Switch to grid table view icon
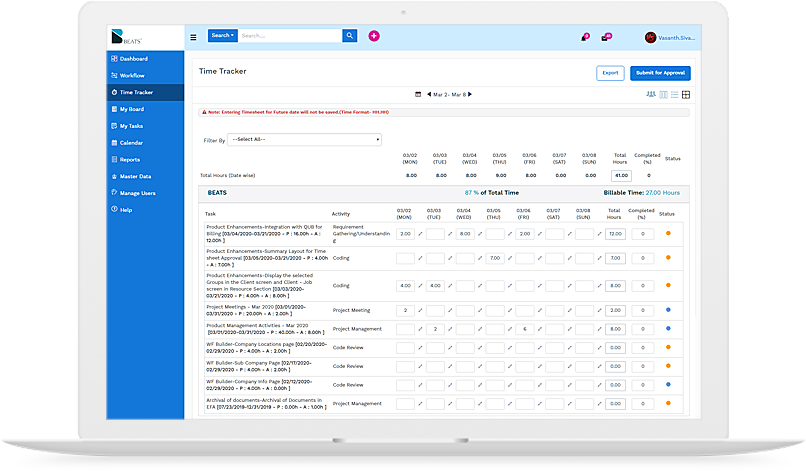Screen dimensions: 806x471 tap(686, 95)
